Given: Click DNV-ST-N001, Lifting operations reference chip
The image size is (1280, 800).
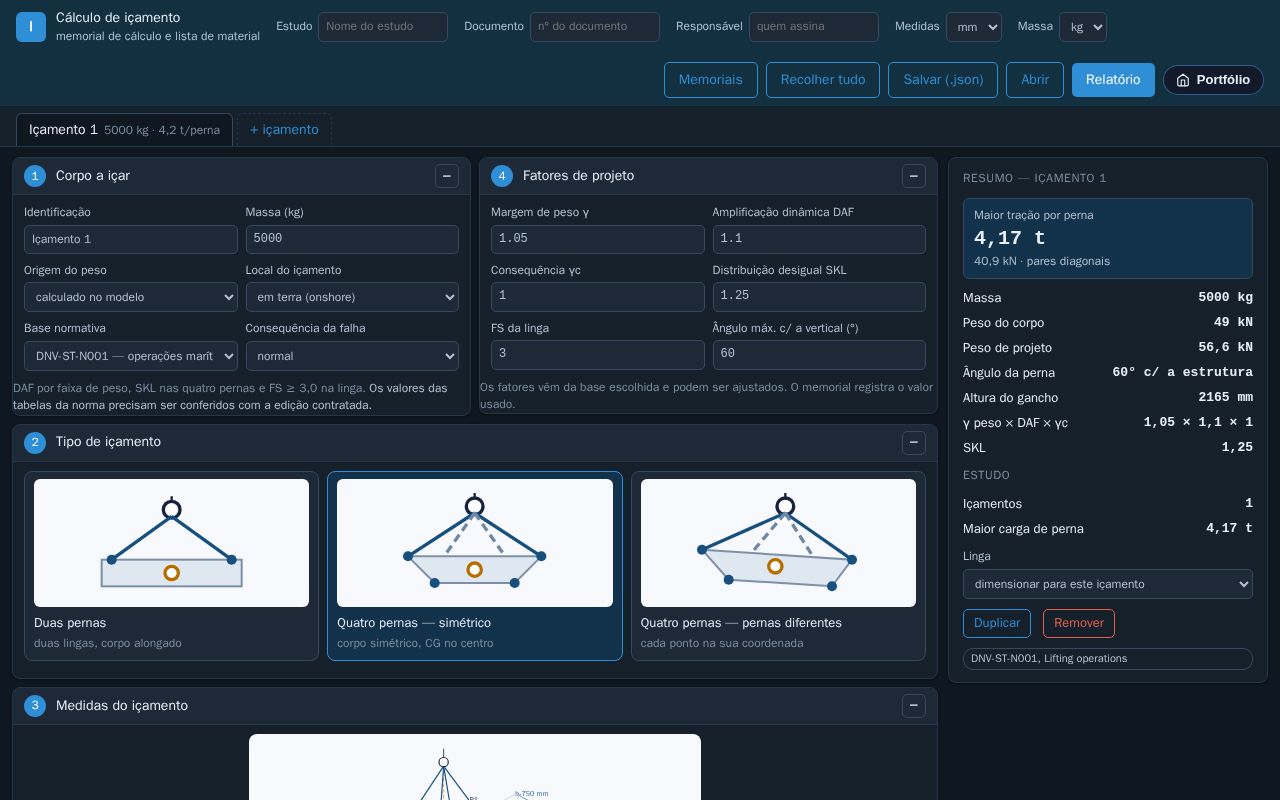Looking at the screenshot, I should point(1108,659).
